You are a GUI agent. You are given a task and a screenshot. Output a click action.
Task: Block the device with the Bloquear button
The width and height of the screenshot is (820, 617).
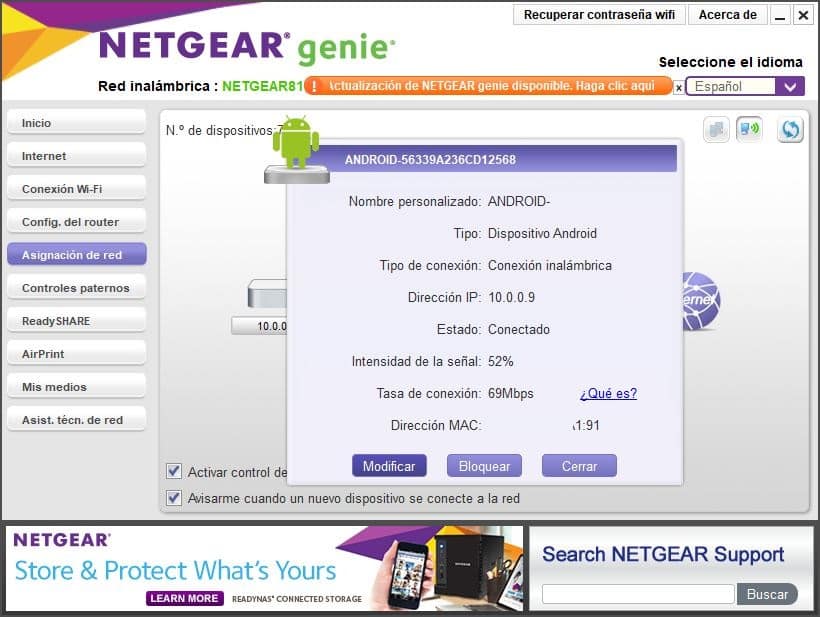[484, 466]
